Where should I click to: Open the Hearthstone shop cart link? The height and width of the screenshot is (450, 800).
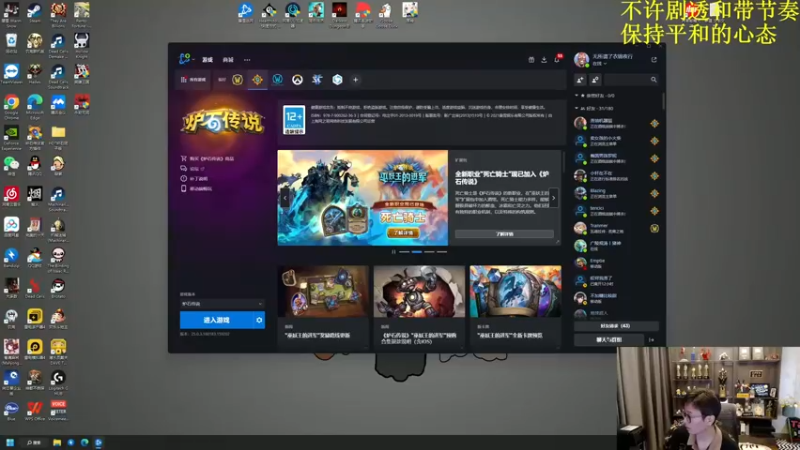[x=207, y=159]
